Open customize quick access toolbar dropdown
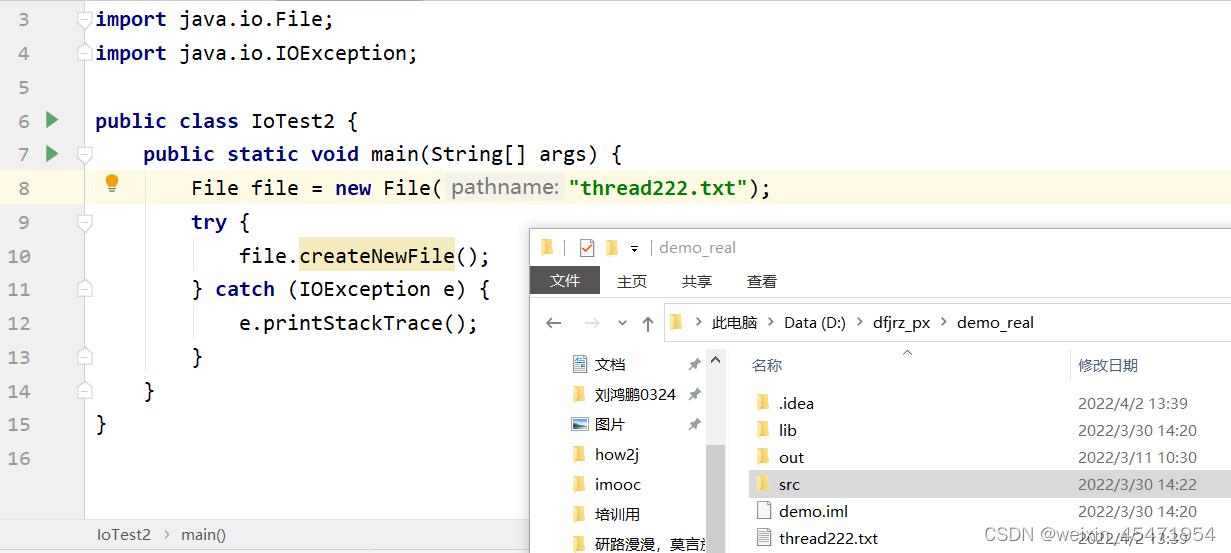 click(634, 249)
